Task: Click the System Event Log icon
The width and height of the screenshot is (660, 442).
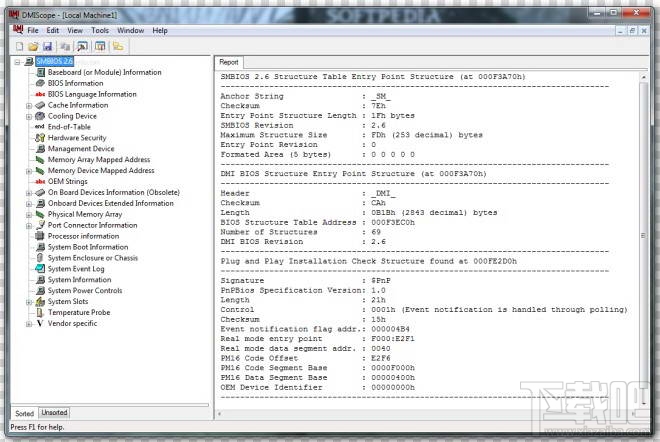Action: pyautogui.click(x=40, y=269)
